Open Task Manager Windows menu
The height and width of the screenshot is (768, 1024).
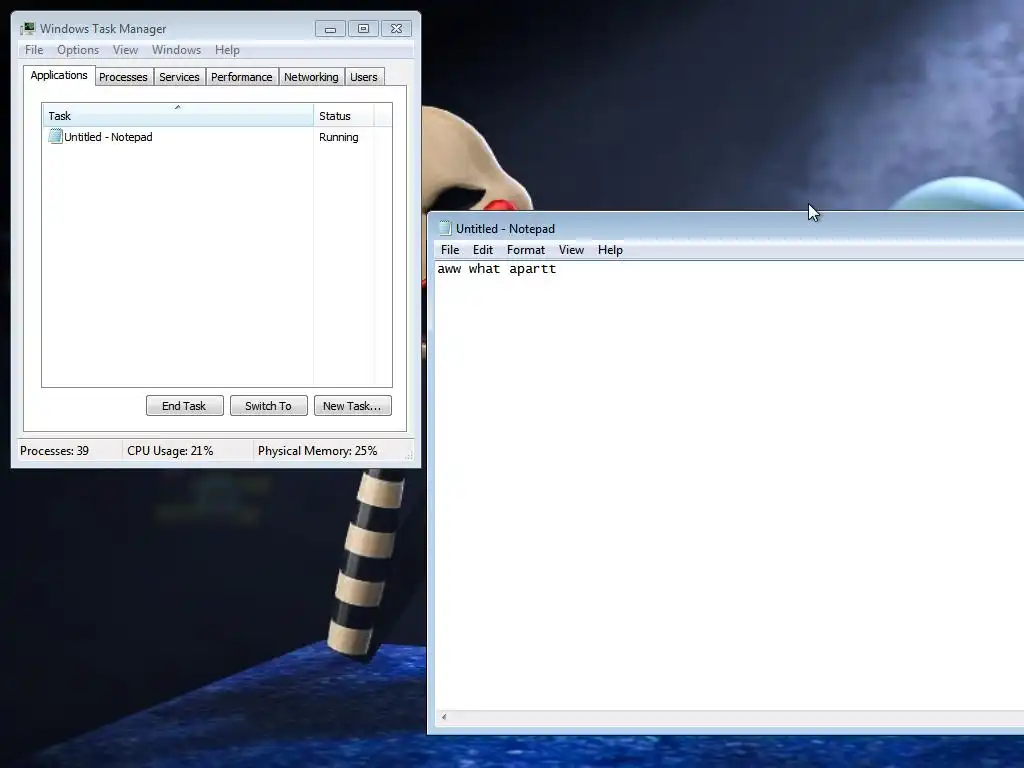[x=176, y=50]
